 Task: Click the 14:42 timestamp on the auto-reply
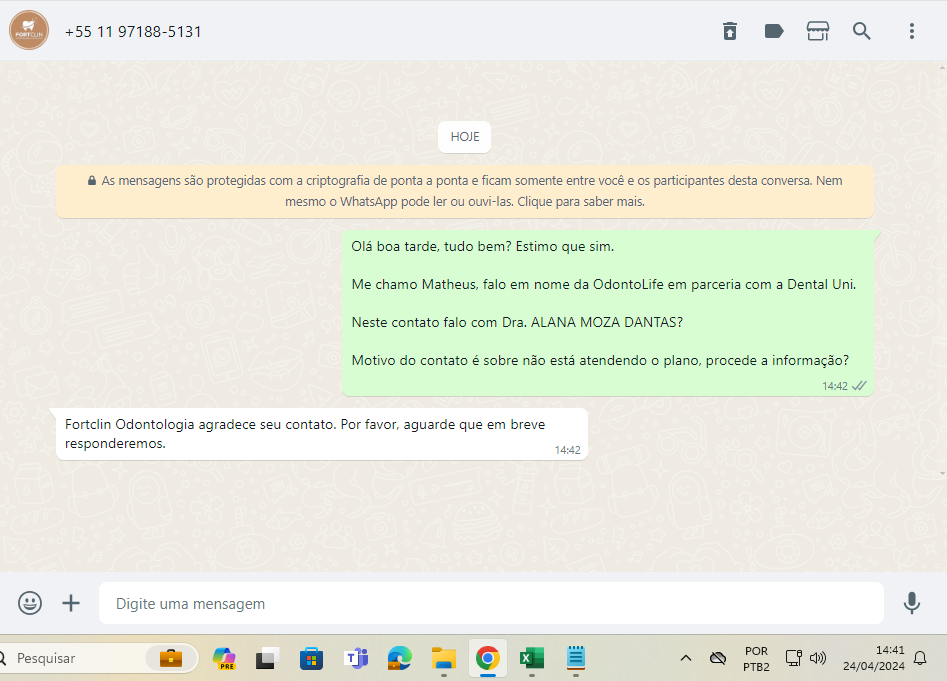567,450
